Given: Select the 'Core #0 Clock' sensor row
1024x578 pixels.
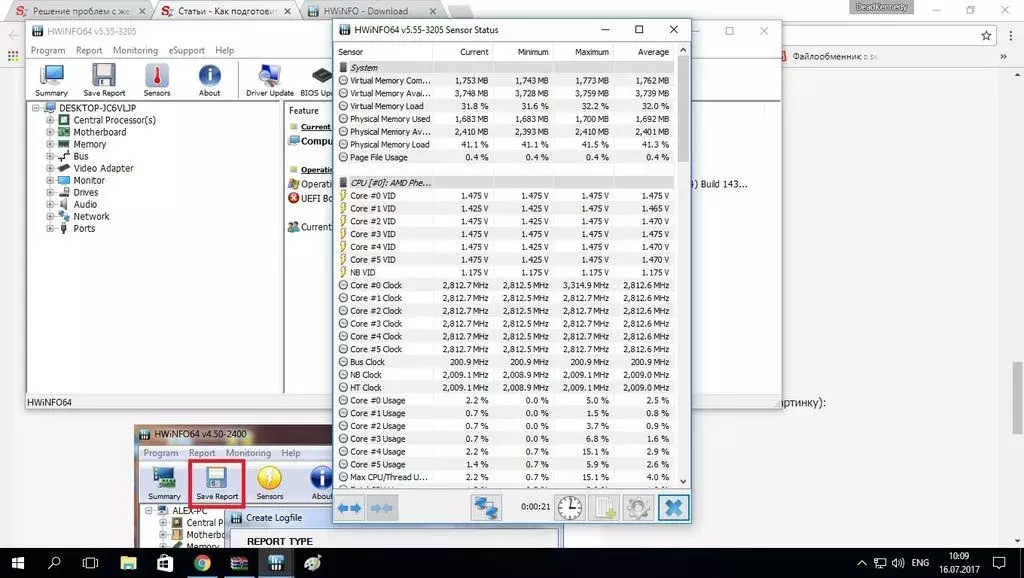Looking at the screenshot, I should [x=505, y=285].
